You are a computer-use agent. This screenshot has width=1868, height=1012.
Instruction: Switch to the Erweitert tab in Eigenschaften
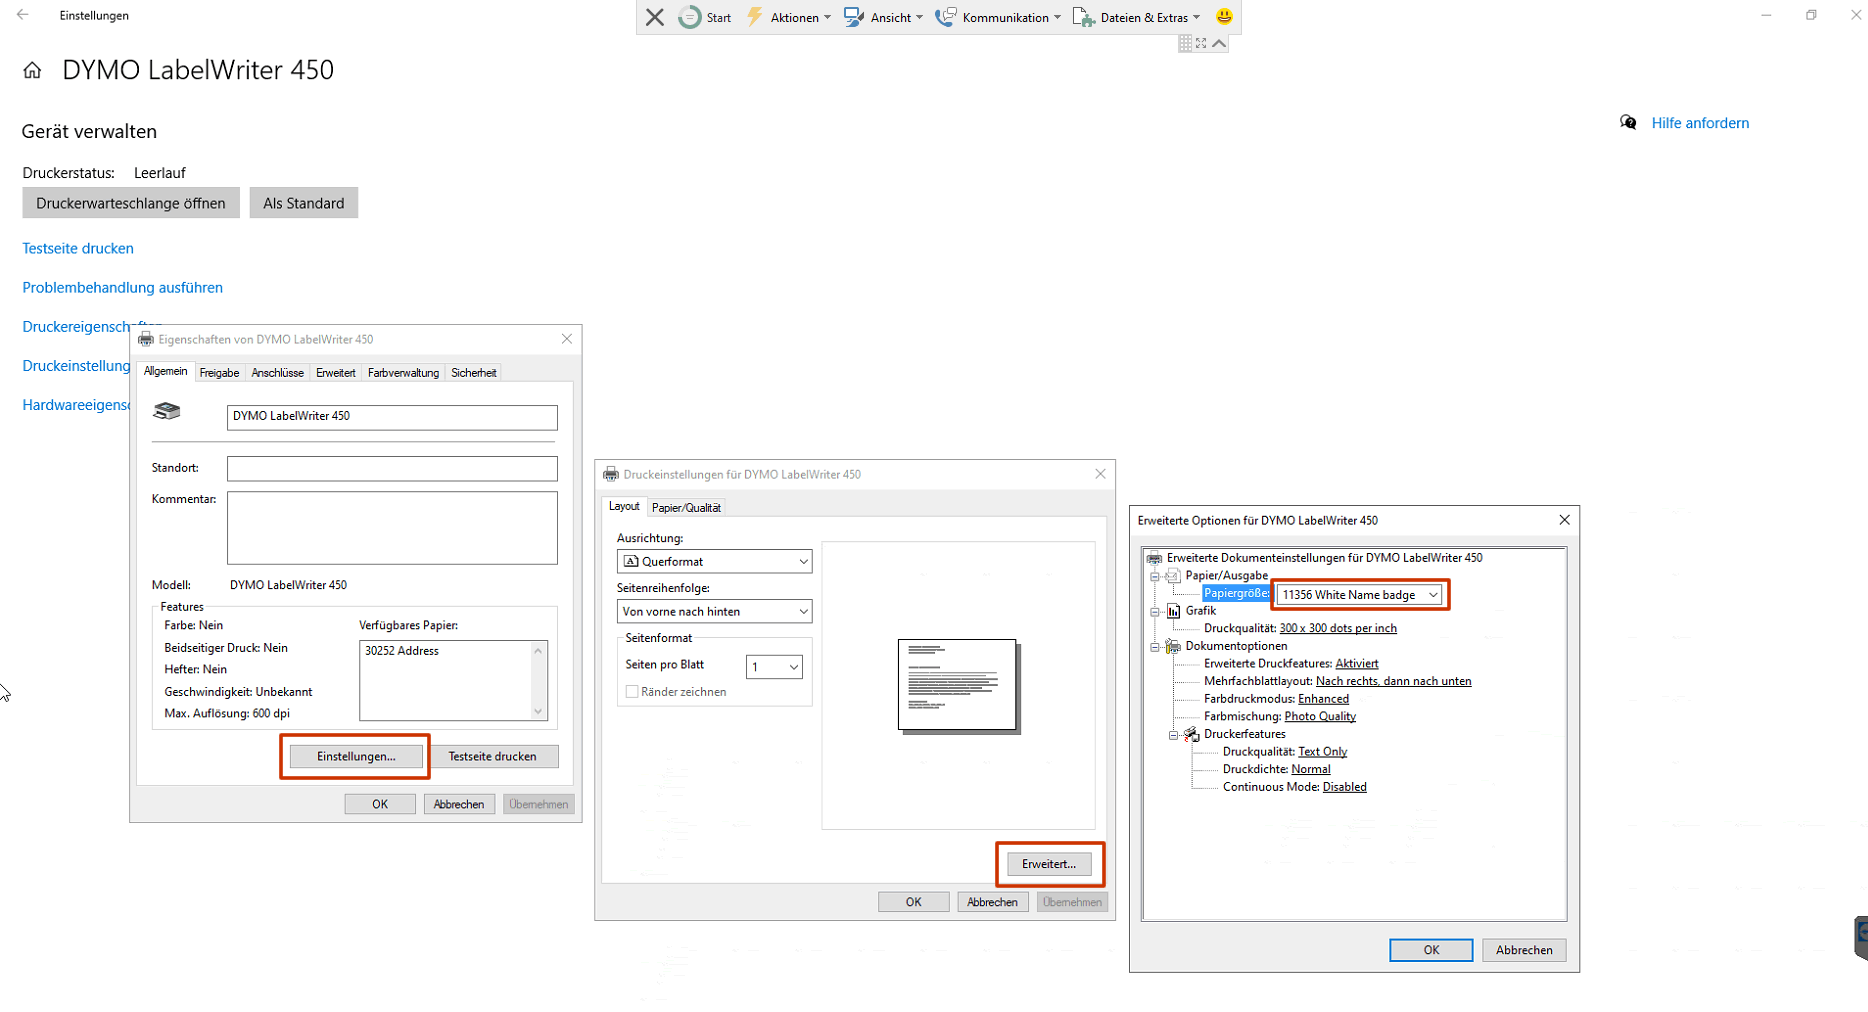tap(335, 373)
